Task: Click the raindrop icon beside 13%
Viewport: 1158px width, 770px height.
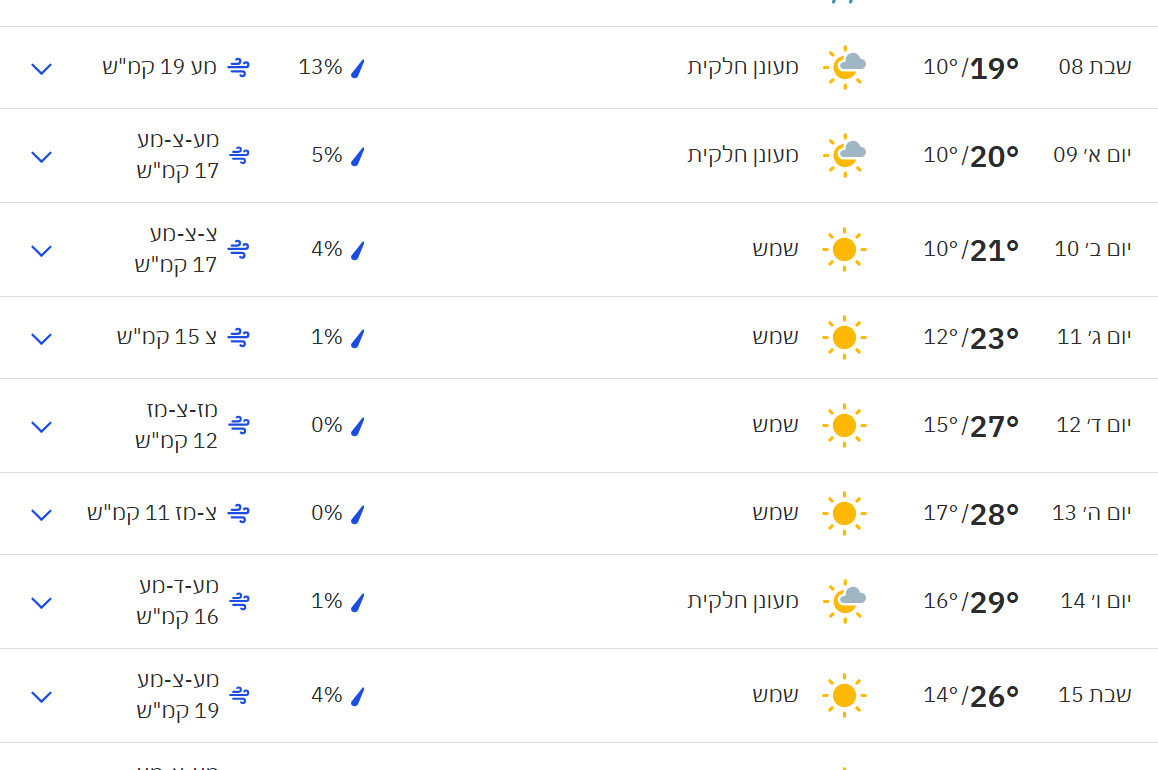Action: (x=357, y=68)
